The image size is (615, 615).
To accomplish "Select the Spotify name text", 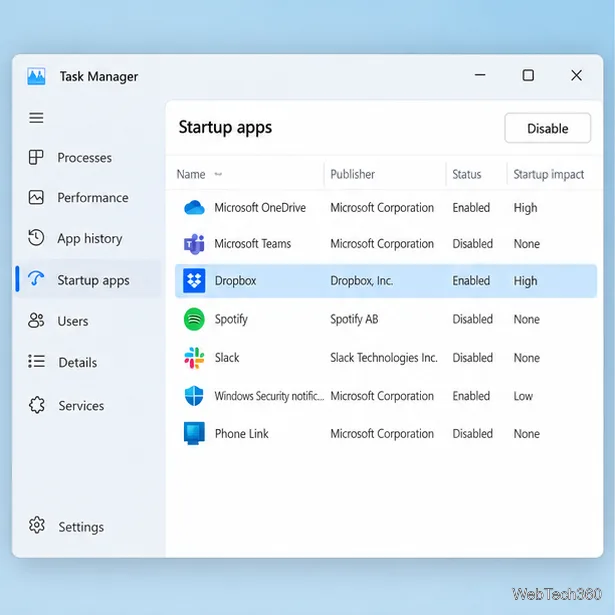I will [x=231, y=319].
